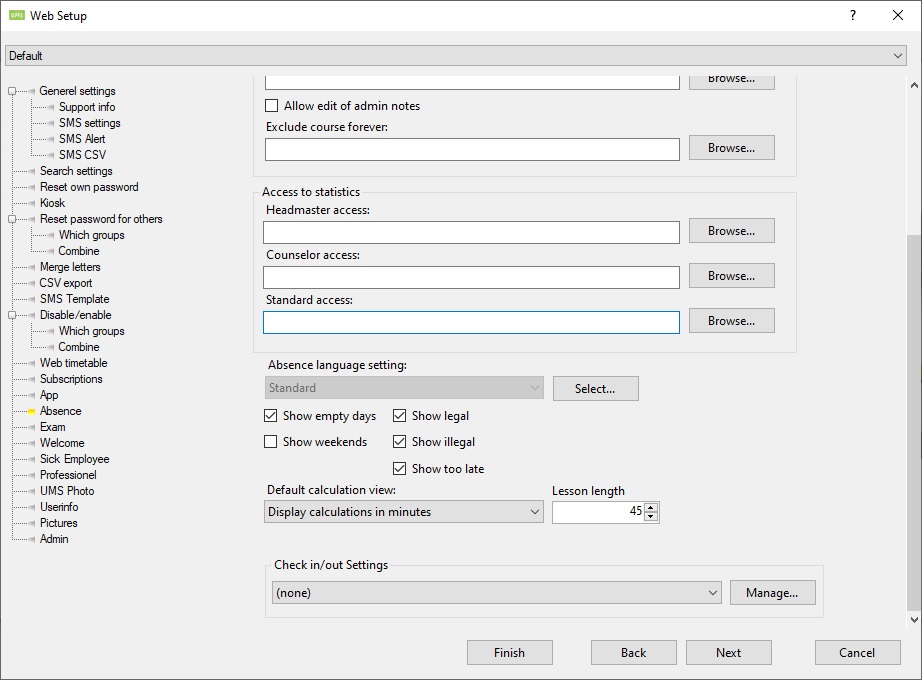Viewport: 922px width, 680px height.
Task: Click the help question mark icon
Action: coord(853,15)
